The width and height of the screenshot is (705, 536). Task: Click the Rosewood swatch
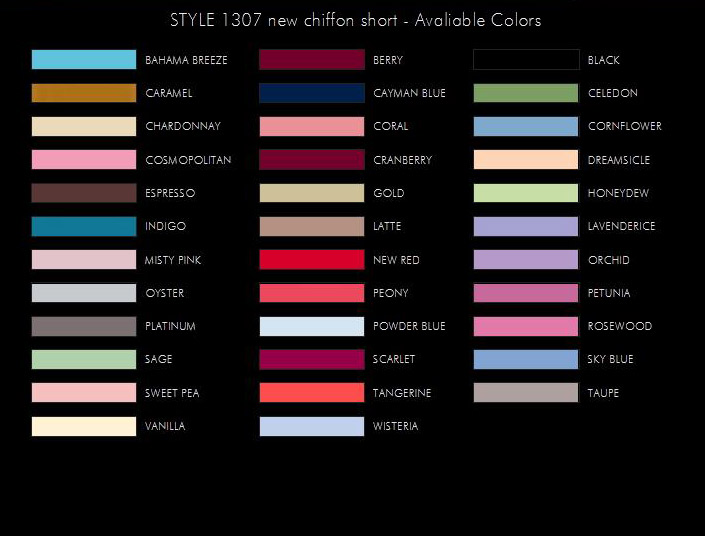(x=526, y=326)
